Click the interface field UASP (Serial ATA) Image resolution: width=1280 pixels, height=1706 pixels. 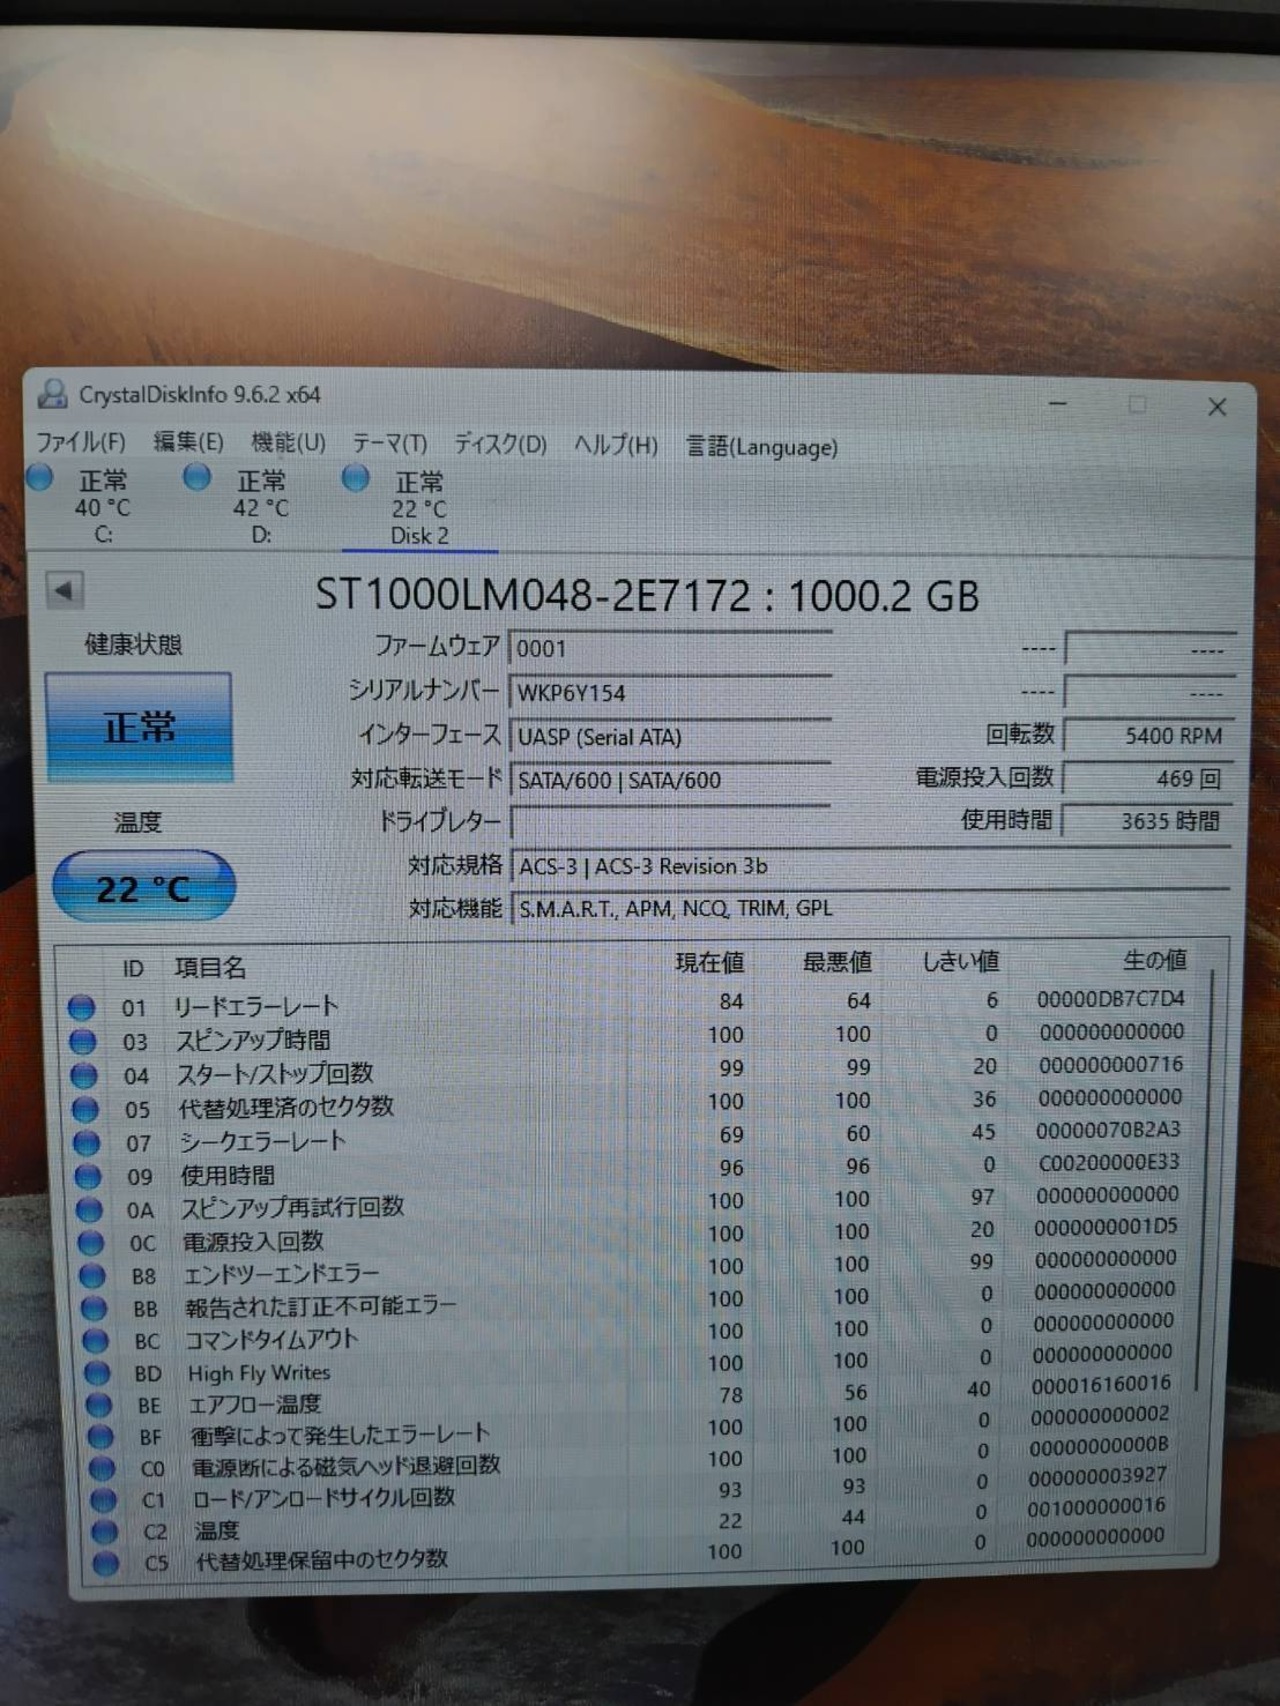coord(670,736)
